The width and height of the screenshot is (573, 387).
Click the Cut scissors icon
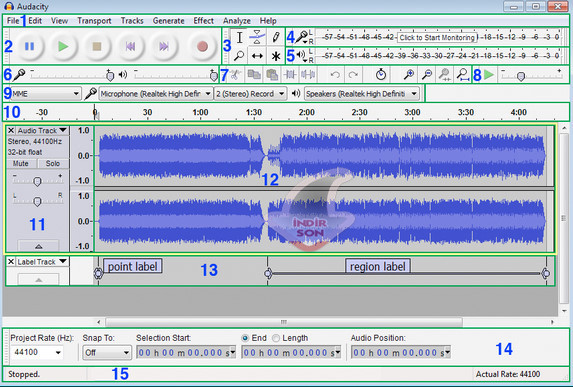[236, 75]
